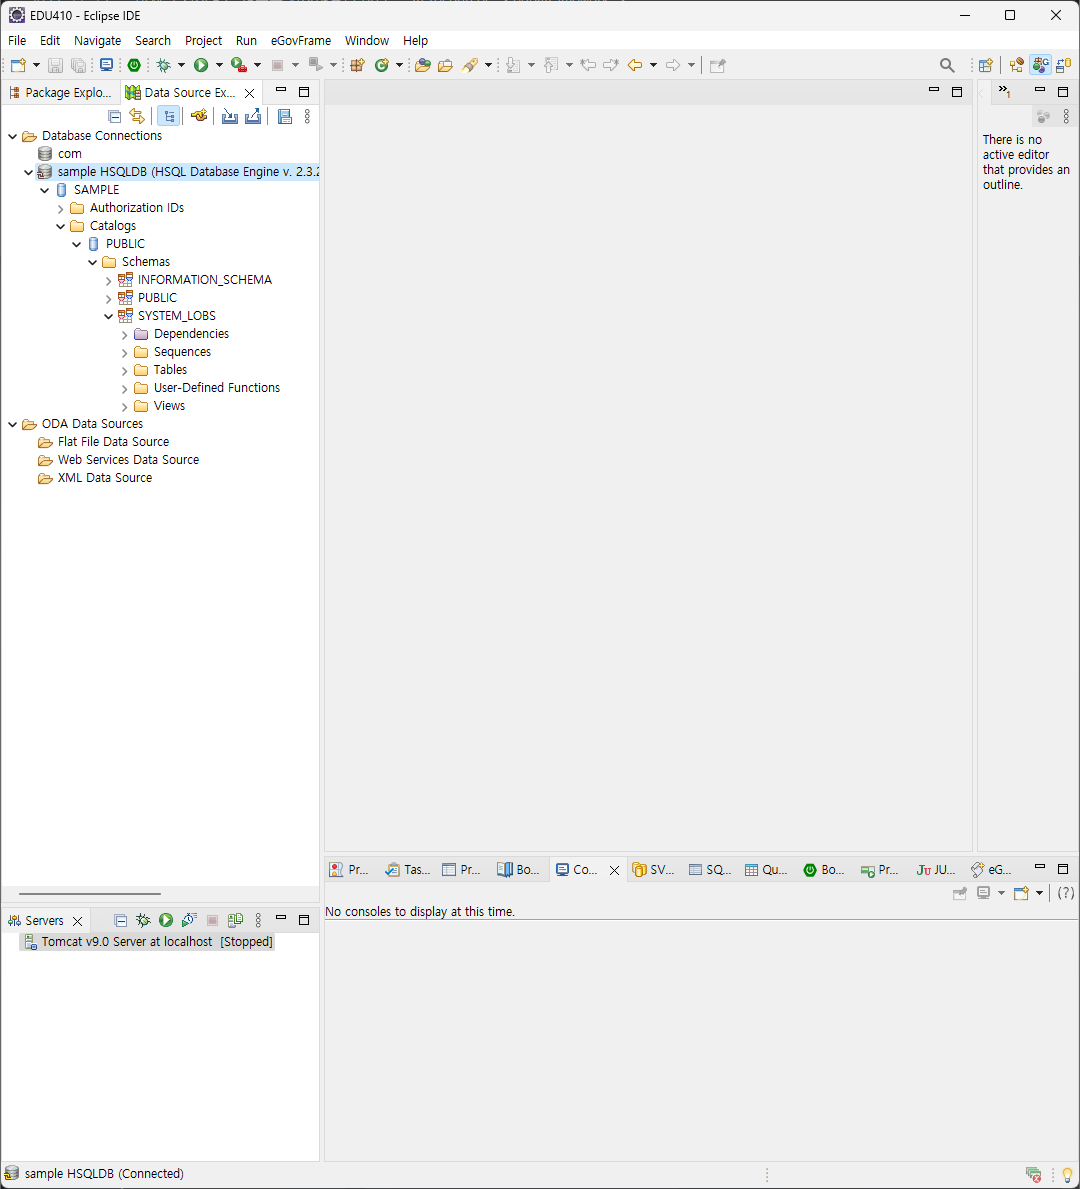
Task: Click the green Run toolbar button
Action: [x=201, y=65]
